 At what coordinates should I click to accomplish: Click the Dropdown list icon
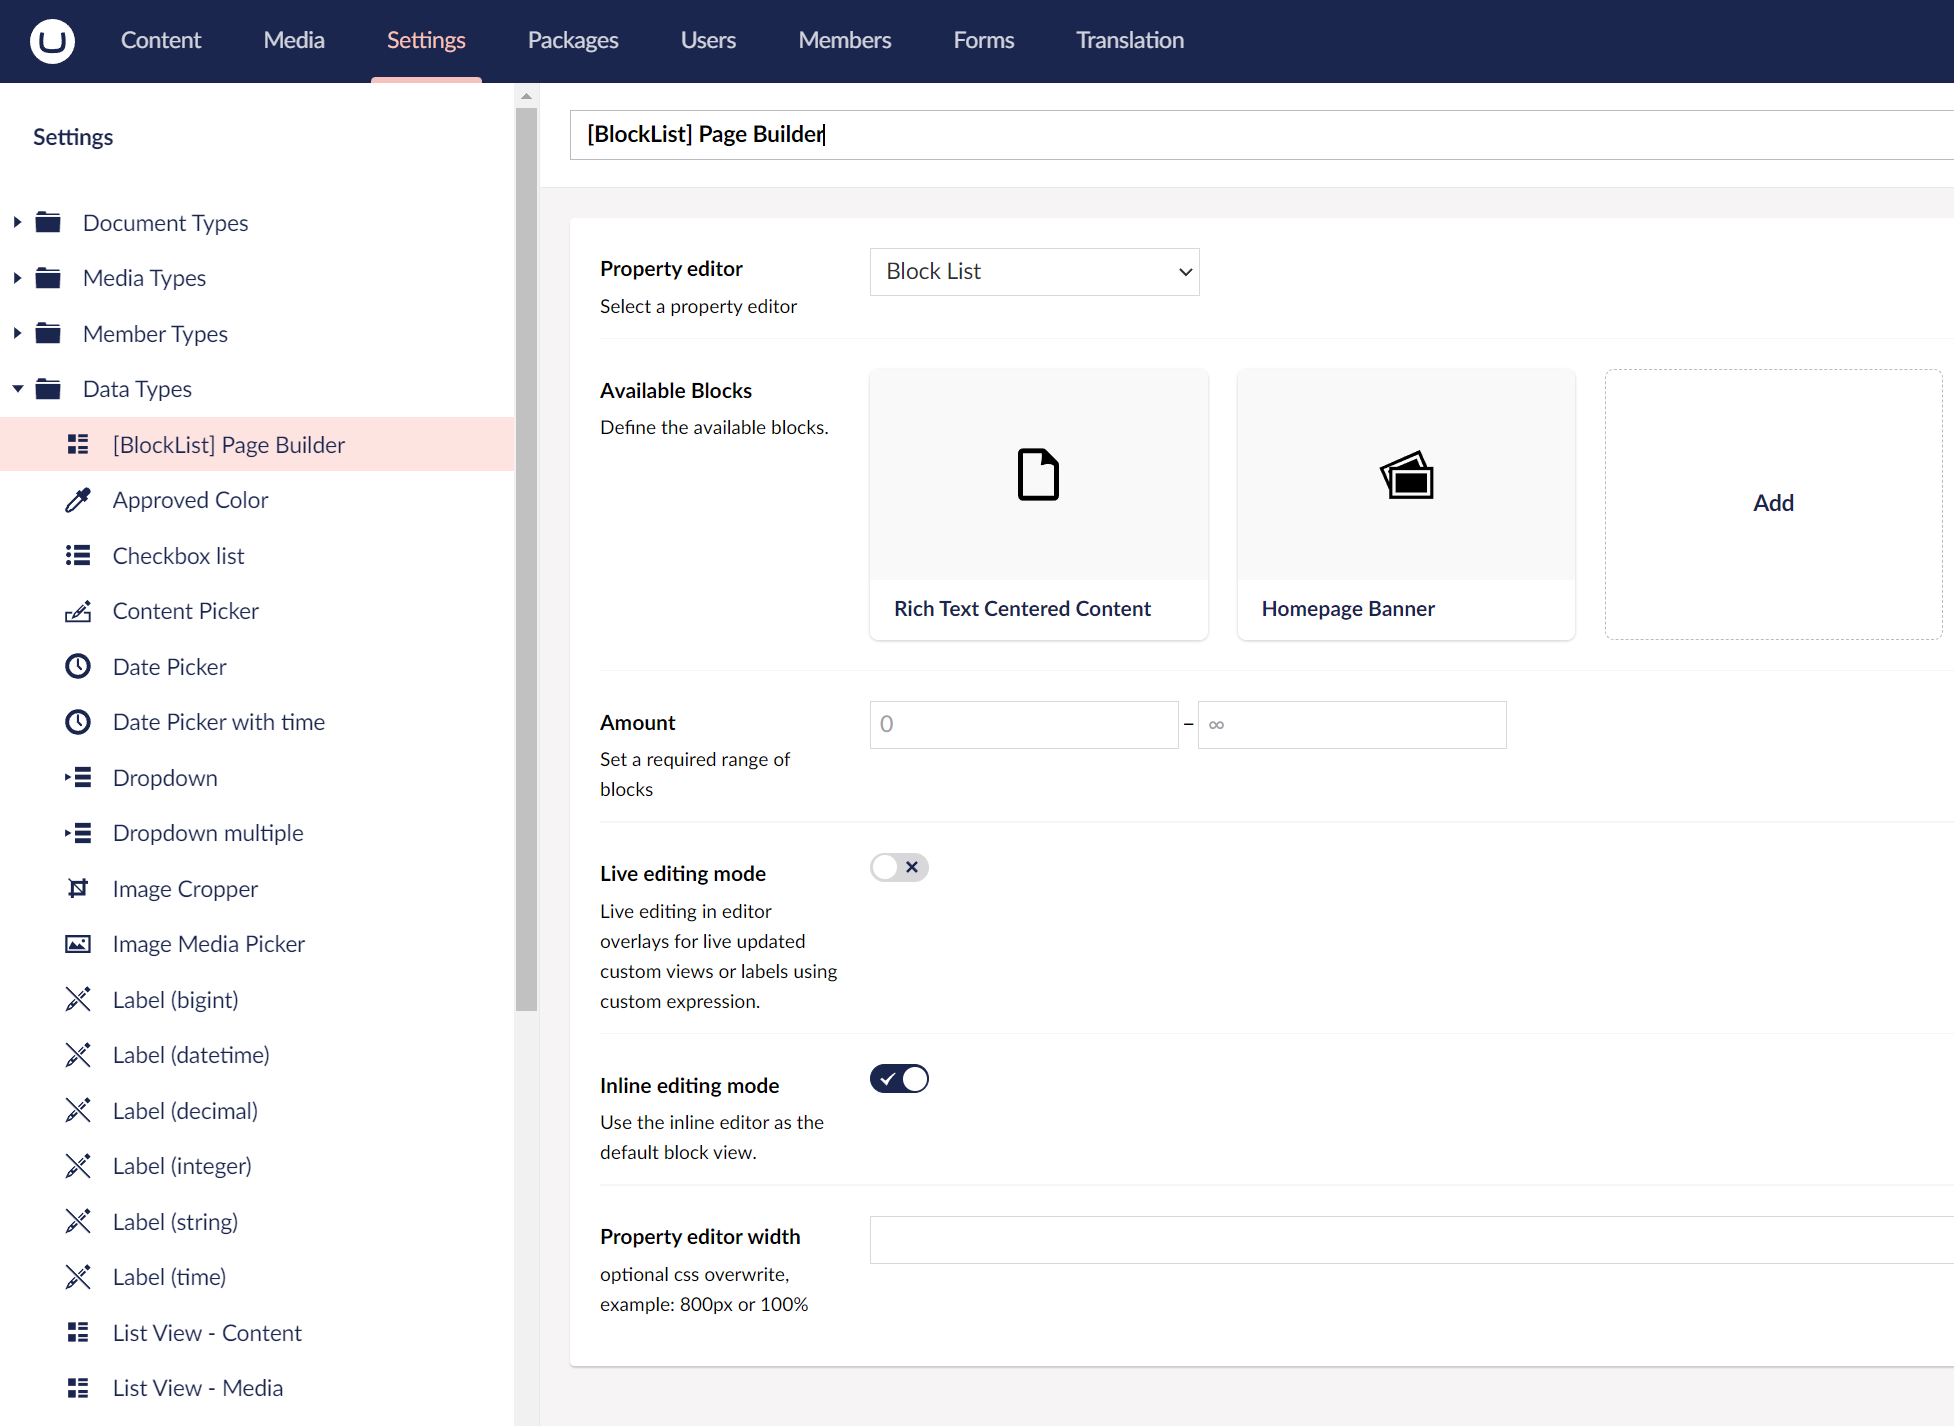[x=78, y=777]
